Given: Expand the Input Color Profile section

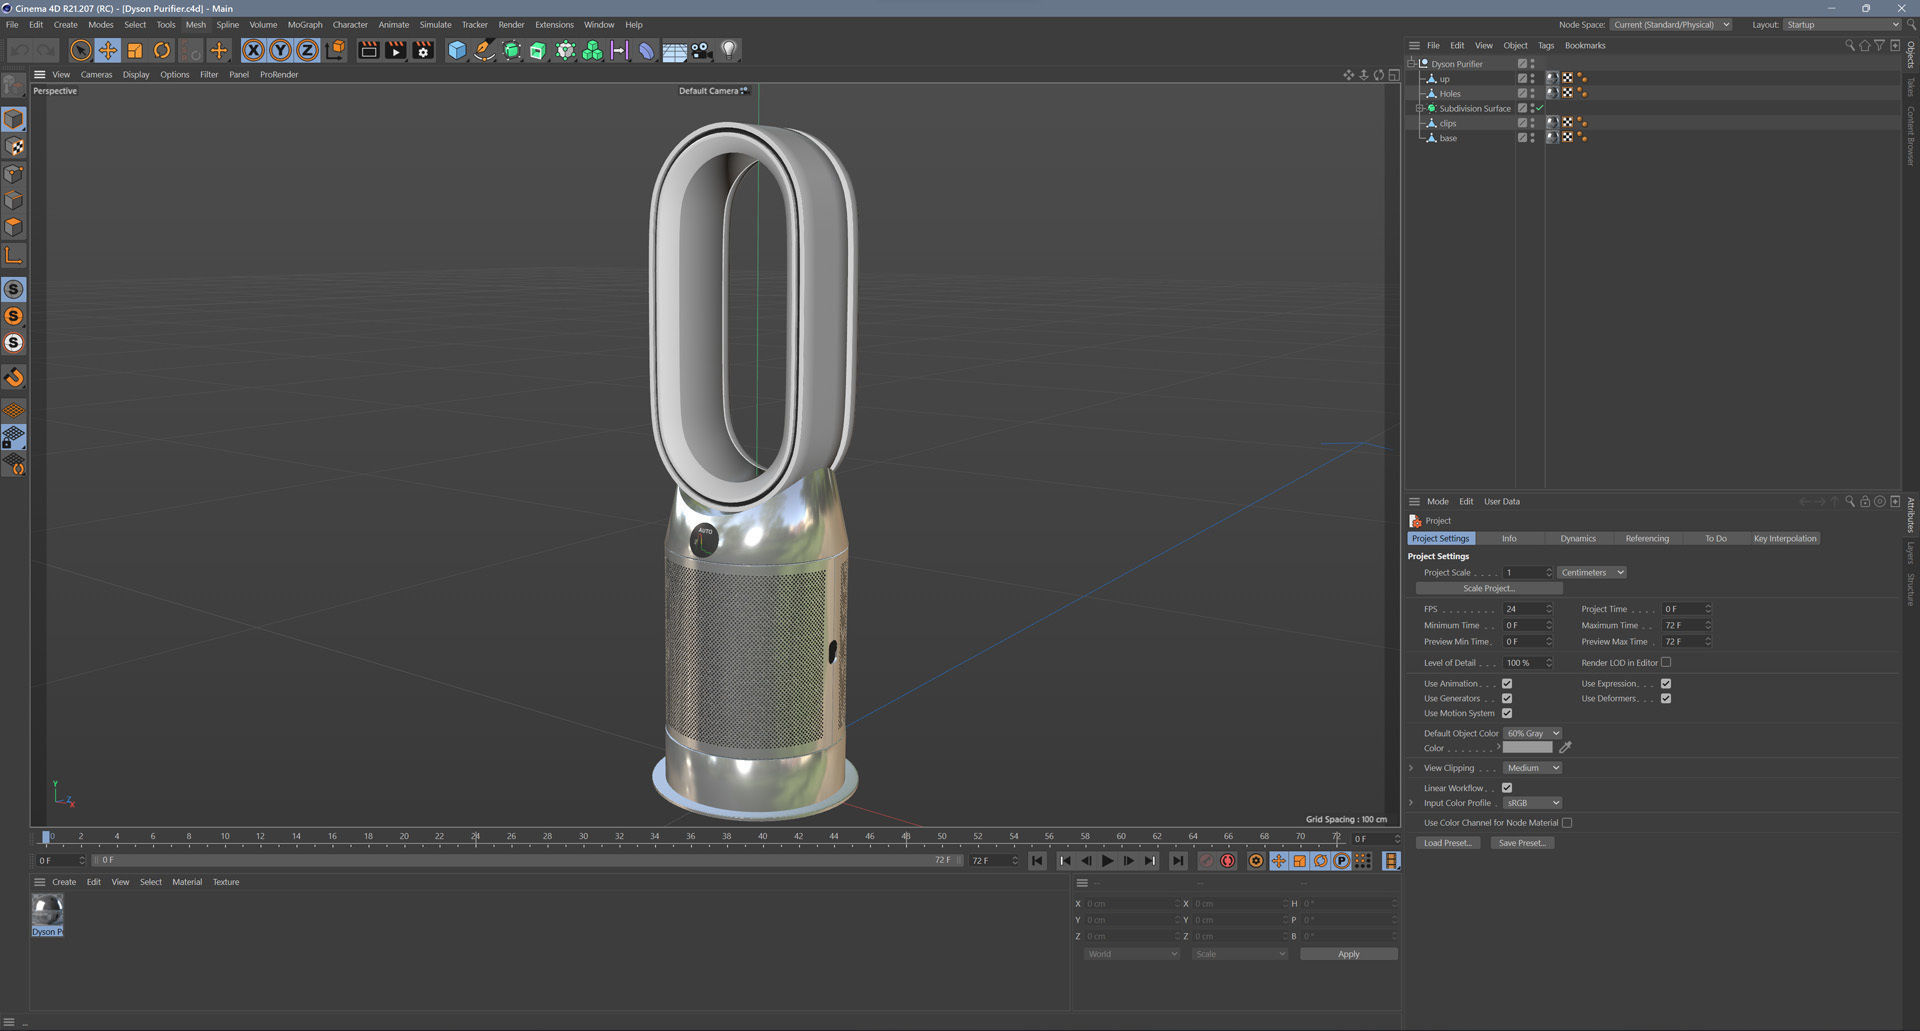Looking at the screenshot, I should click(1411, 803).
